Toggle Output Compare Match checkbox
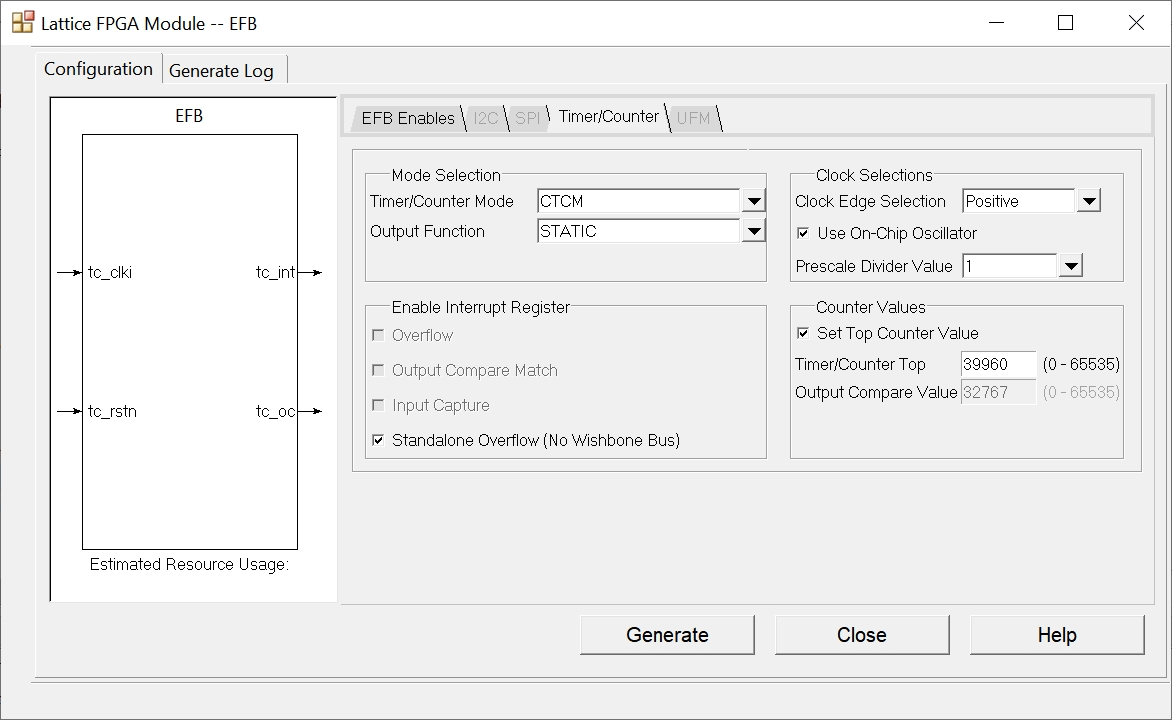Image resolution: width=1172 pixels, height=720 pixels. click(378, 371)
